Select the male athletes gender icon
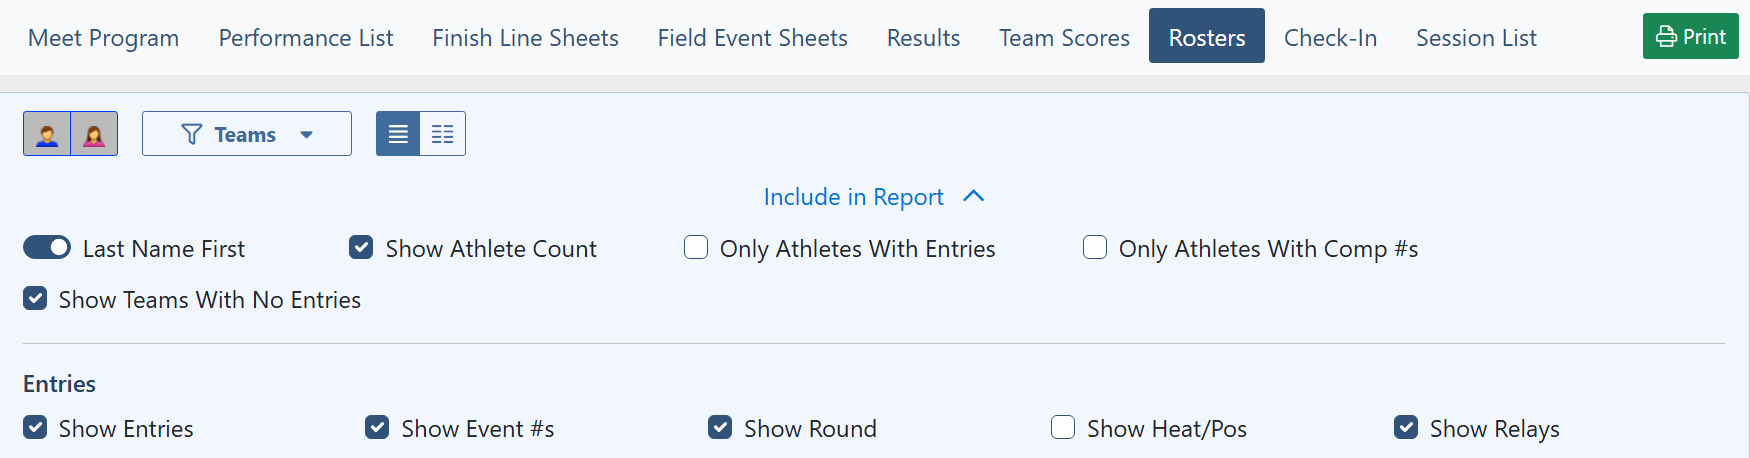This screenshot has width=1750, height=458. pos(47,134)
